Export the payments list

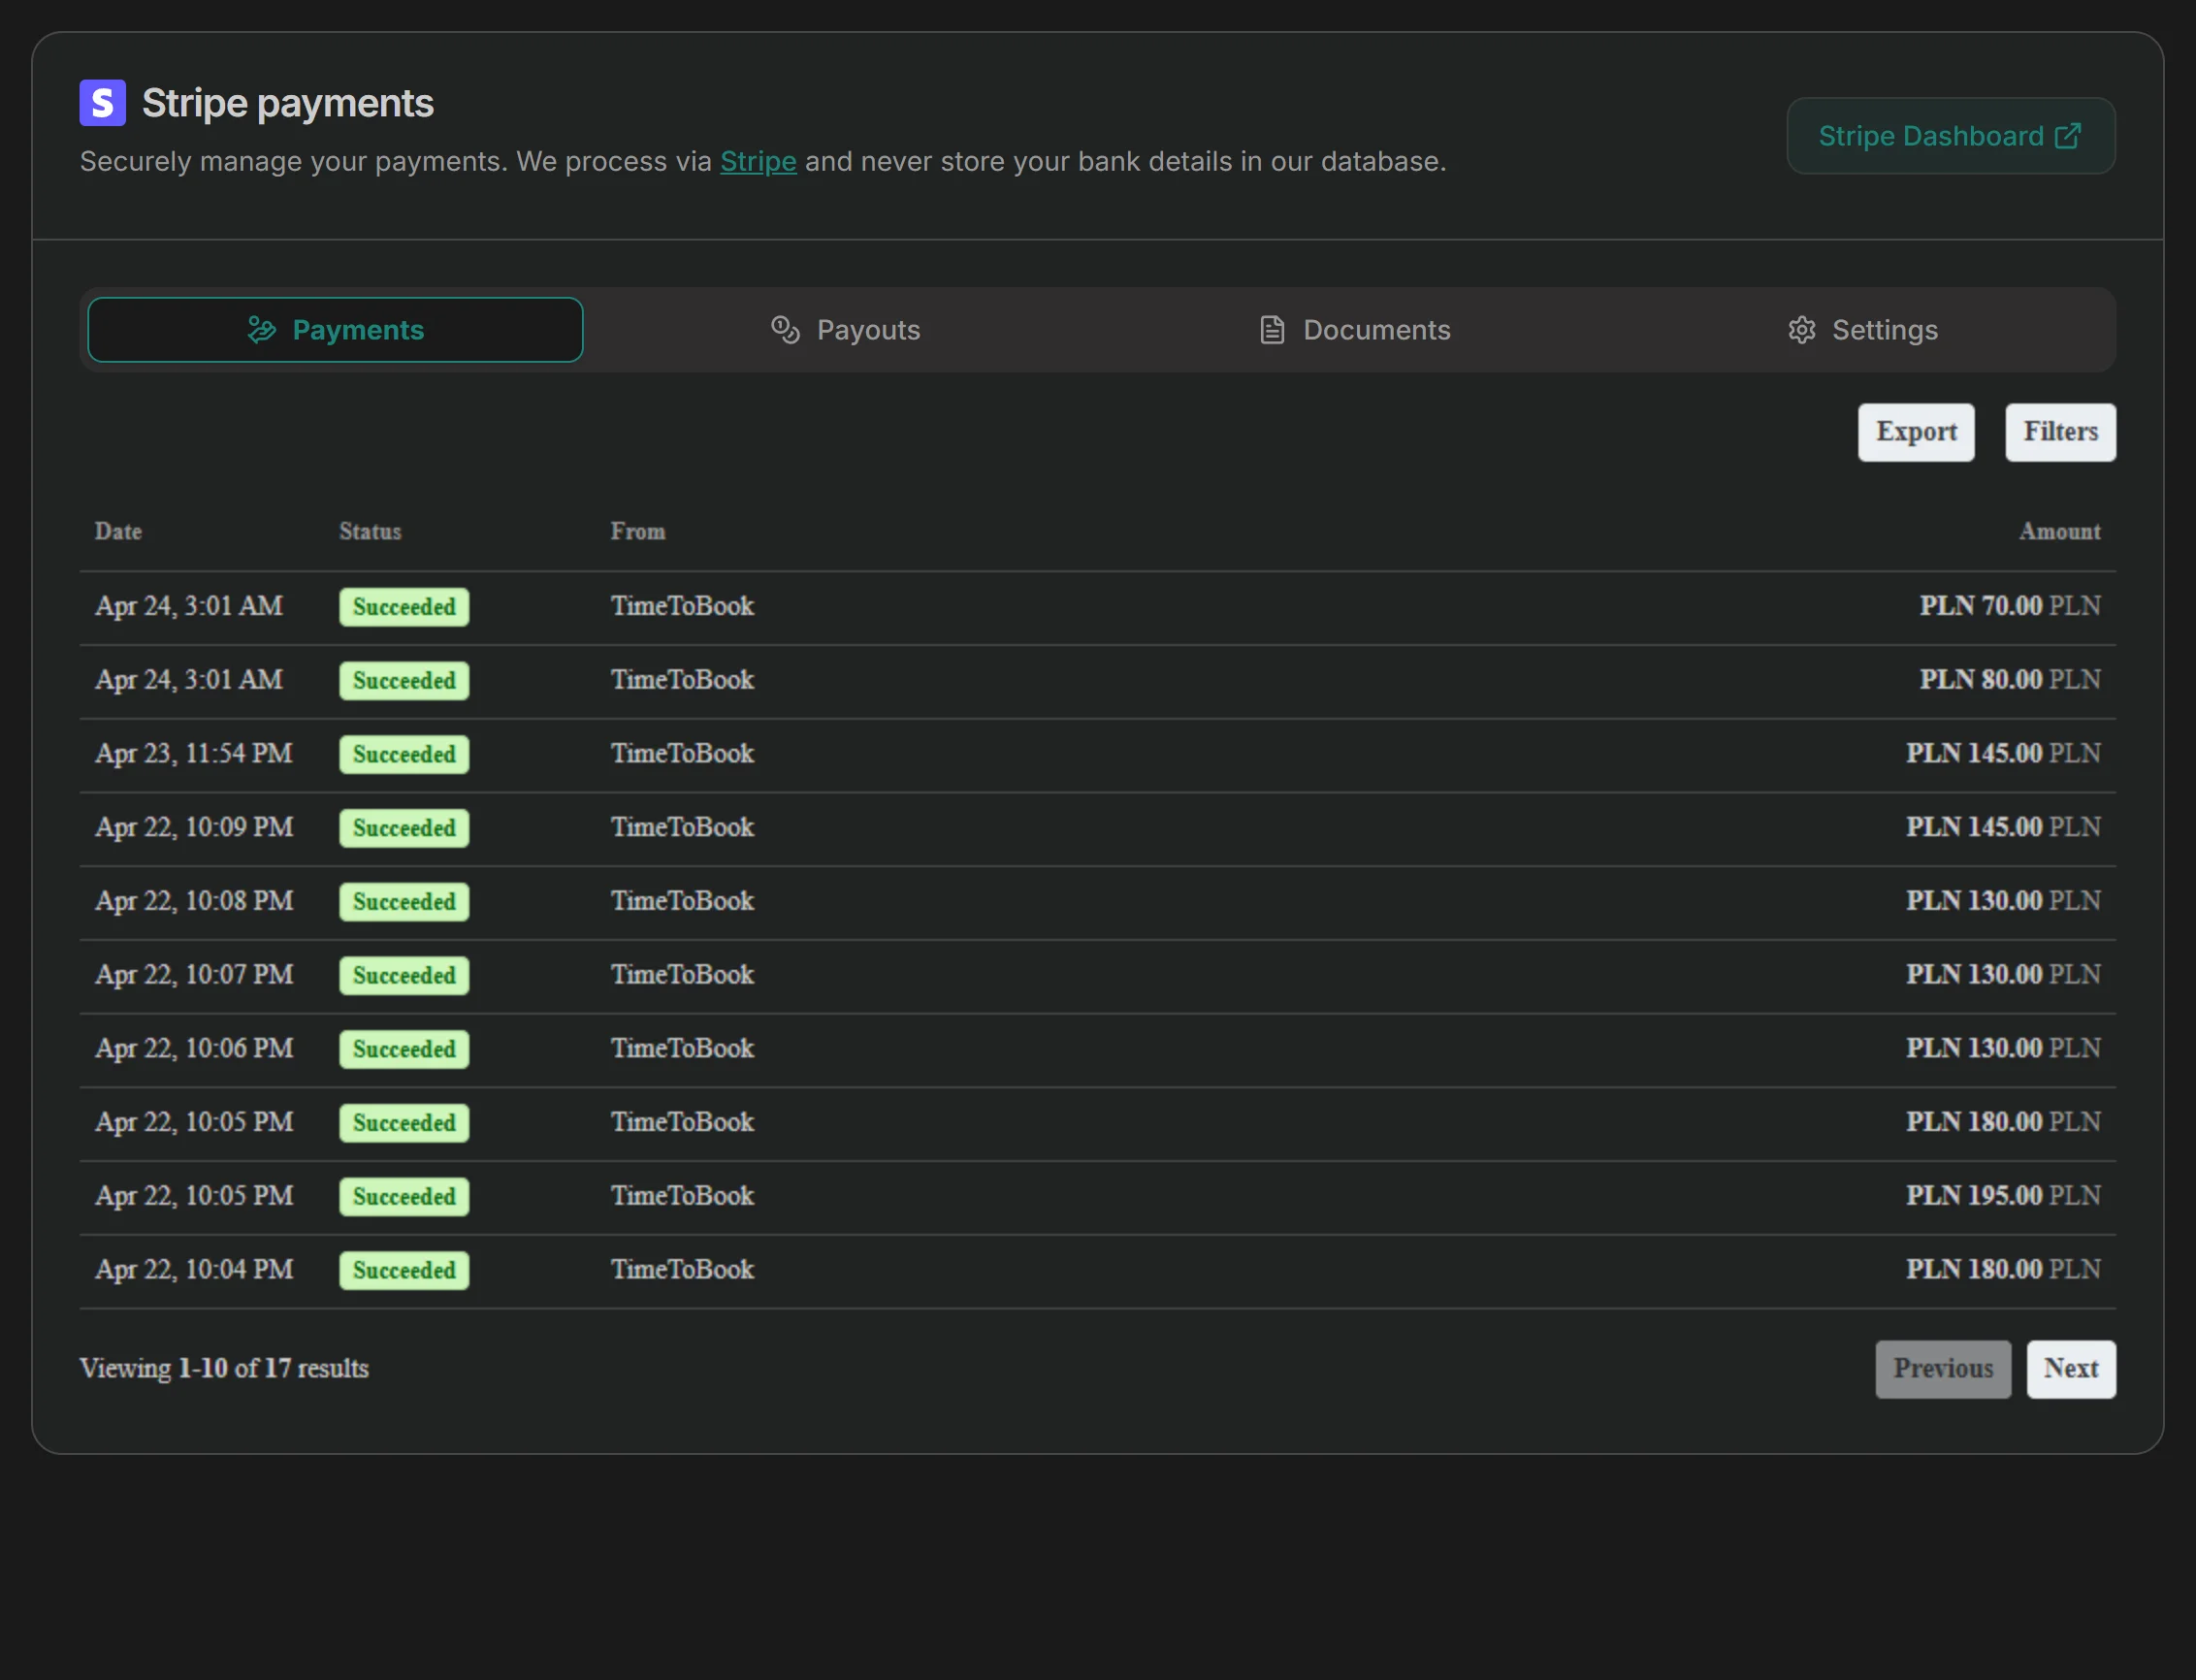click(x=1916, y=432)
